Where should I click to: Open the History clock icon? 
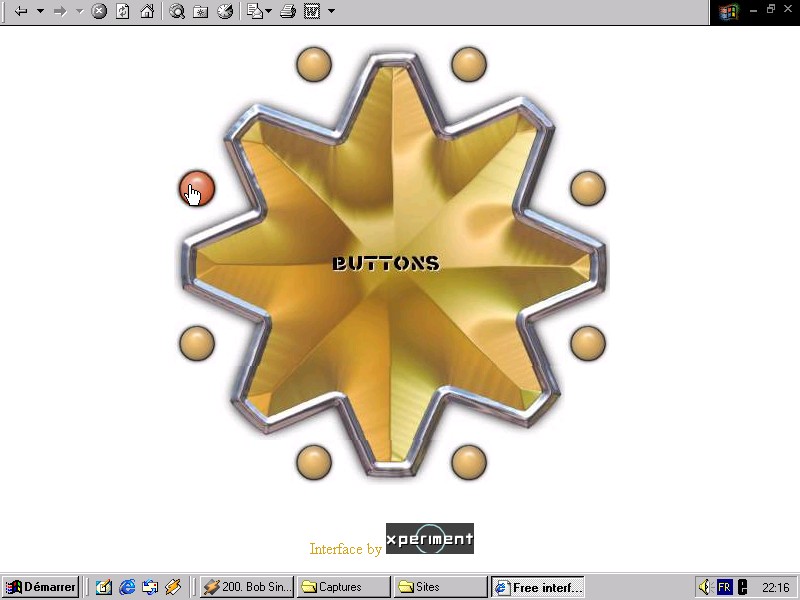(x=225, y=11)
